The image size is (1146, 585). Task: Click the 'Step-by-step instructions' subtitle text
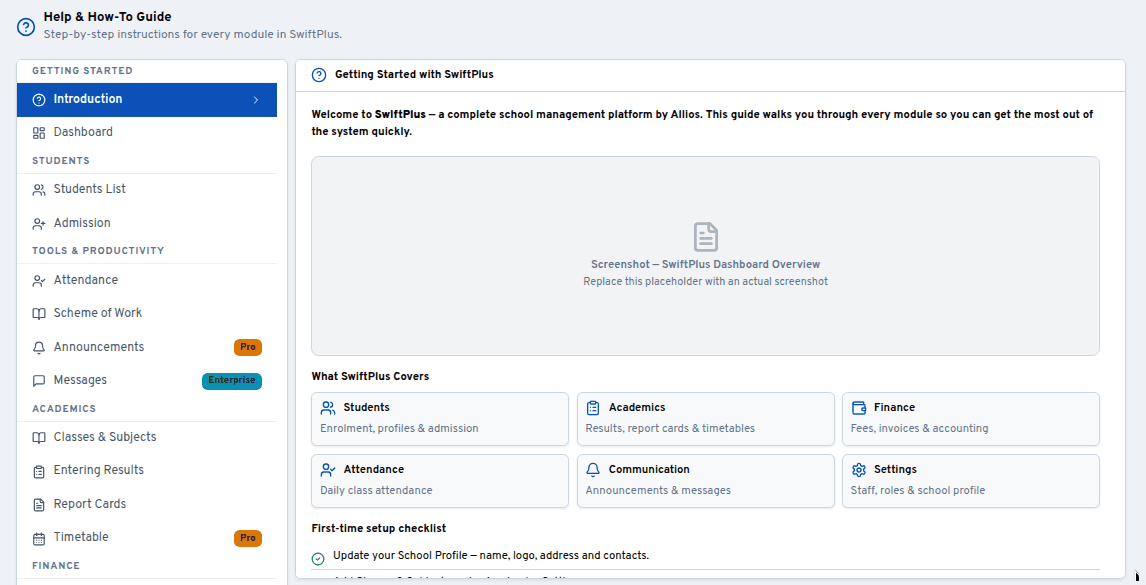click(193, 34)
